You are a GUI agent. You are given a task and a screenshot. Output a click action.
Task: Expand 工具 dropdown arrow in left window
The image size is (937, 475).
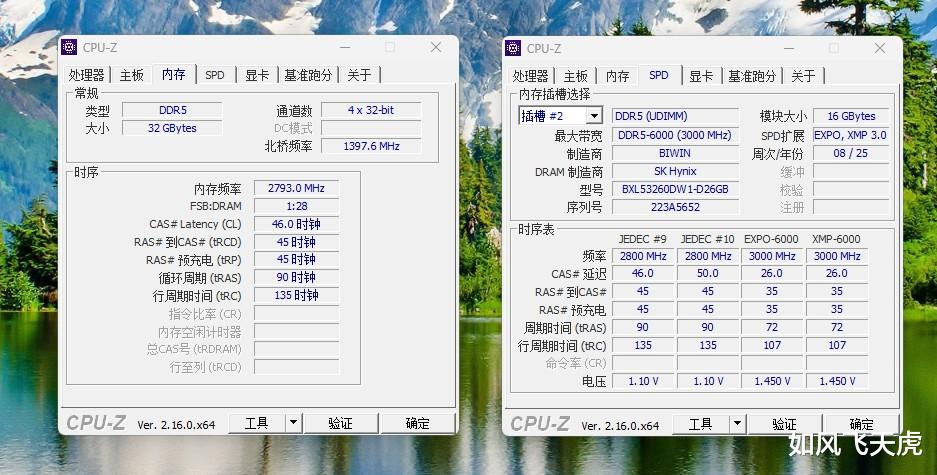click(x=293, y=423)
